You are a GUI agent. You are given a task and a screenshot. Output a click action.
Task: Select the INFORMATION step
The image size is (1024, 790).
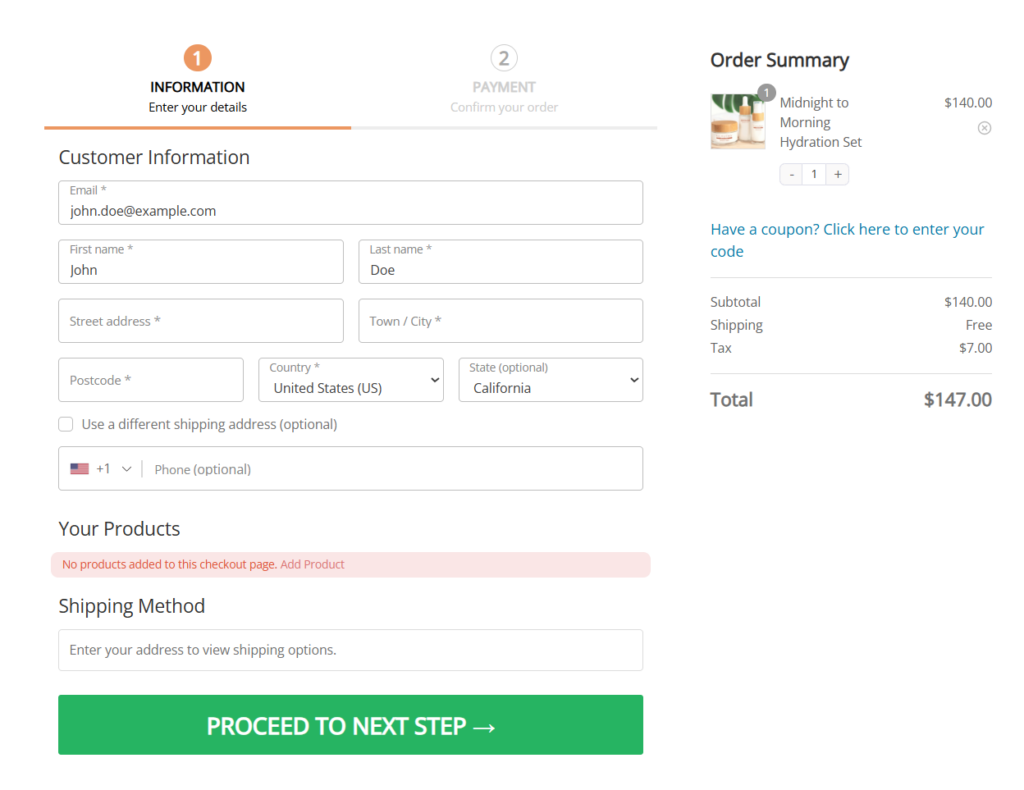point(197,87)
